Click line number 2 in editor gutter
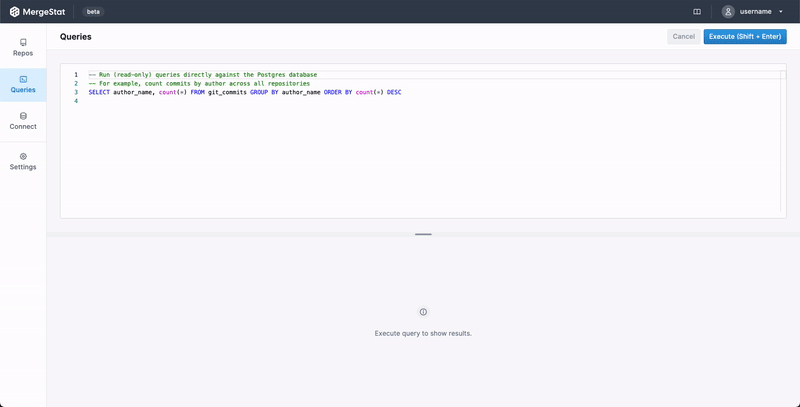The width and height of the screenshot is (800, 407). click(x=76, y=83)
